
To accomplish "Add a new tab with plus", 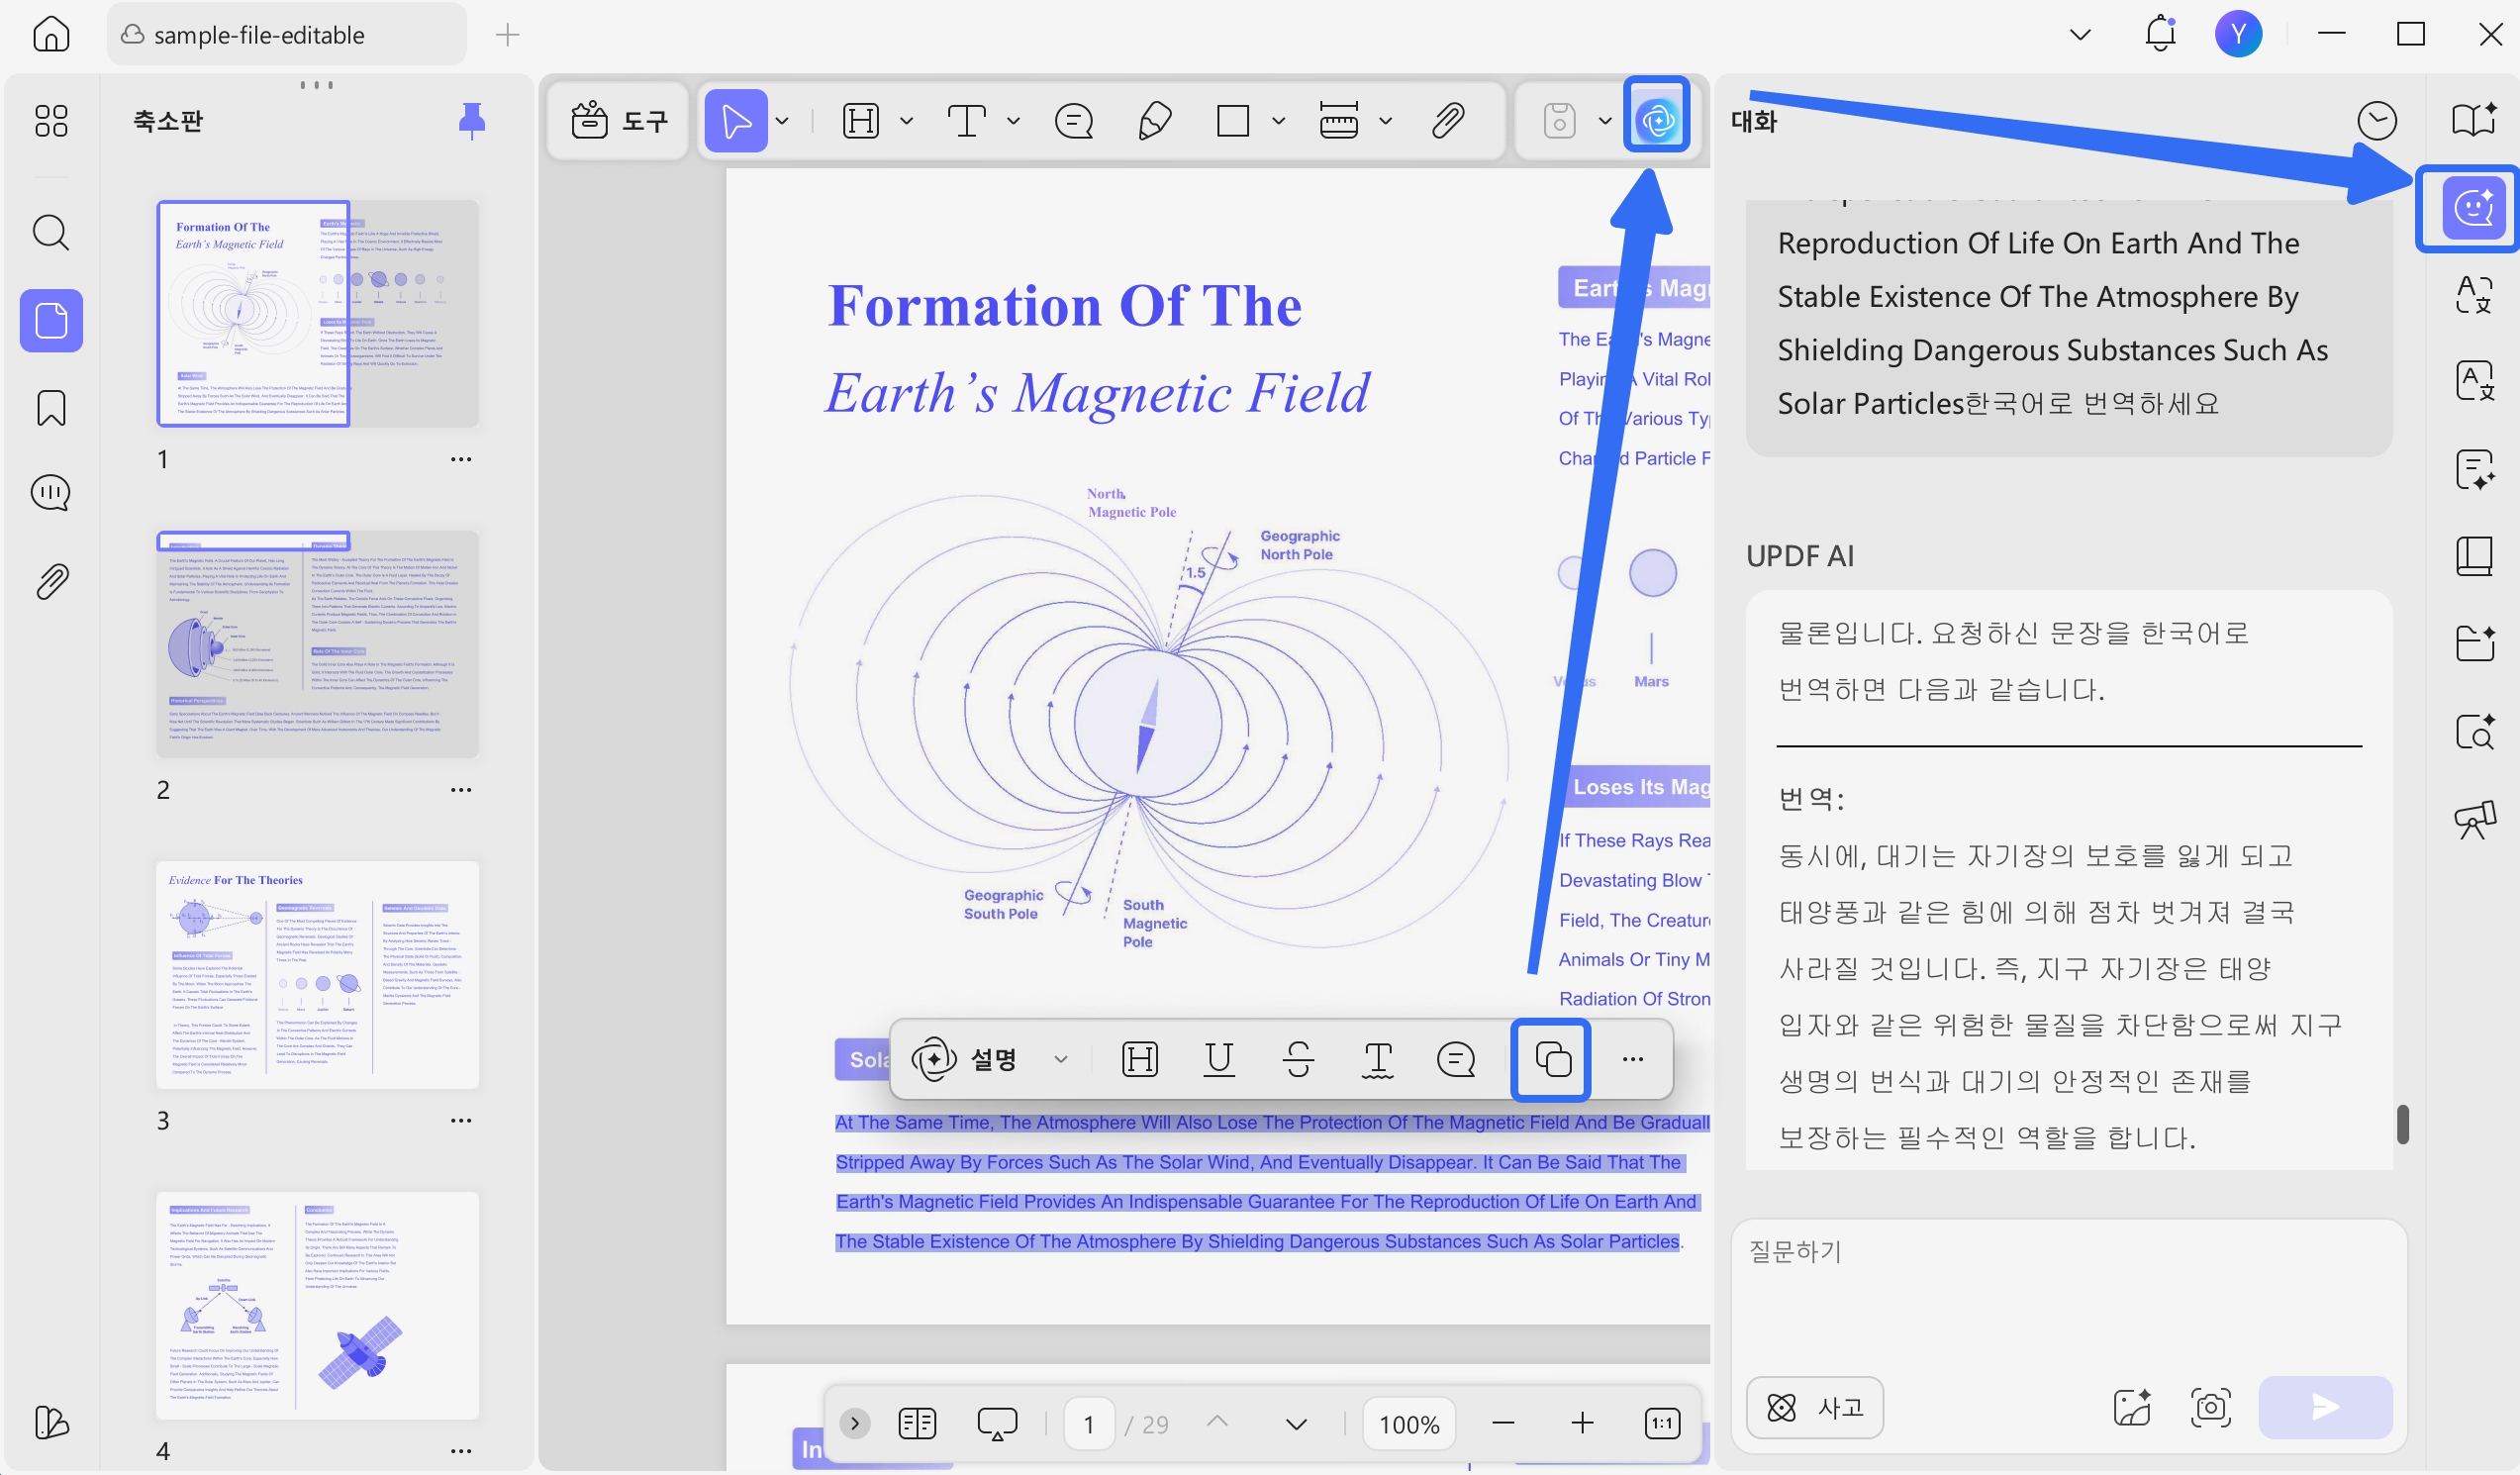I will pos(508,35).
